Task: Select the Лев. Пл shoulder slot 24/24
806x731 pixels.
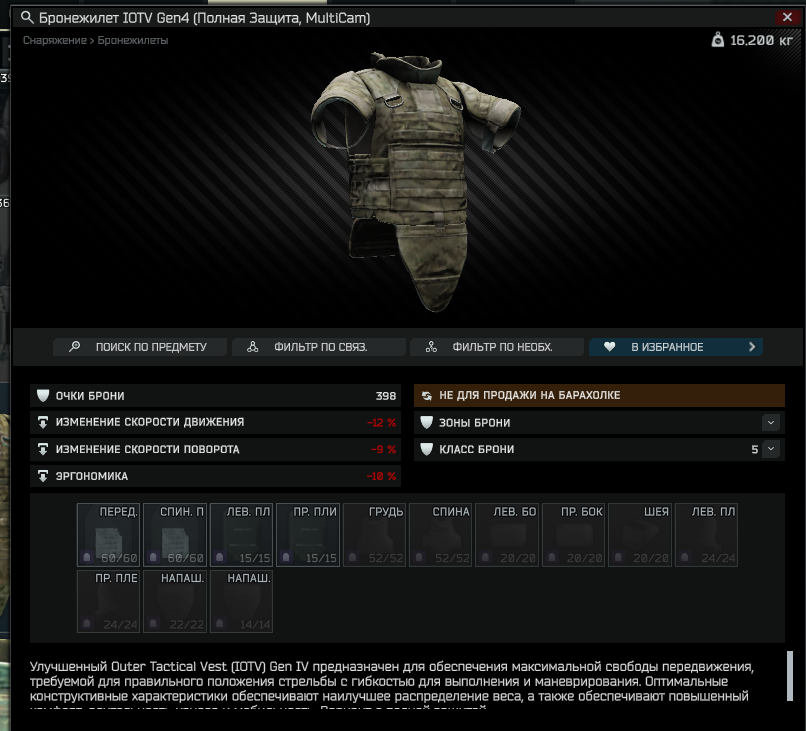Action: (x=706, y=535)
